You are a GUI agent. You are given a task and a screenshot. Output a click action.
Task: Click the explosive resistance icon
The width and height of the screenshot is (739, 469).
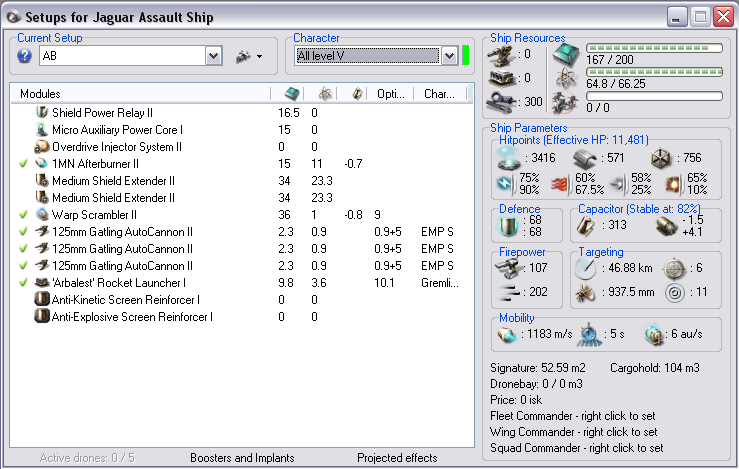pyautogui.click(x=673, y=184)
